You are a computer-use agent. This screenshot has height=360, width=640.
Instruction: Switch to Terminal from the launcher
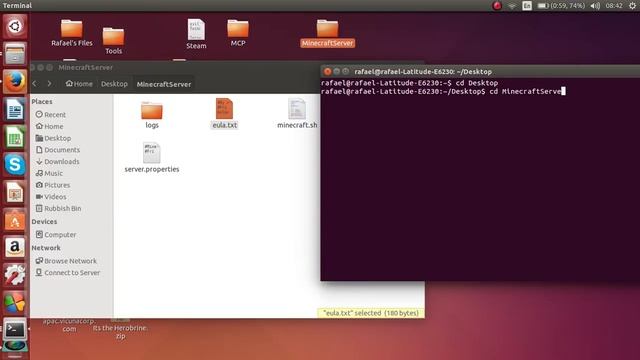coord(15,329)
